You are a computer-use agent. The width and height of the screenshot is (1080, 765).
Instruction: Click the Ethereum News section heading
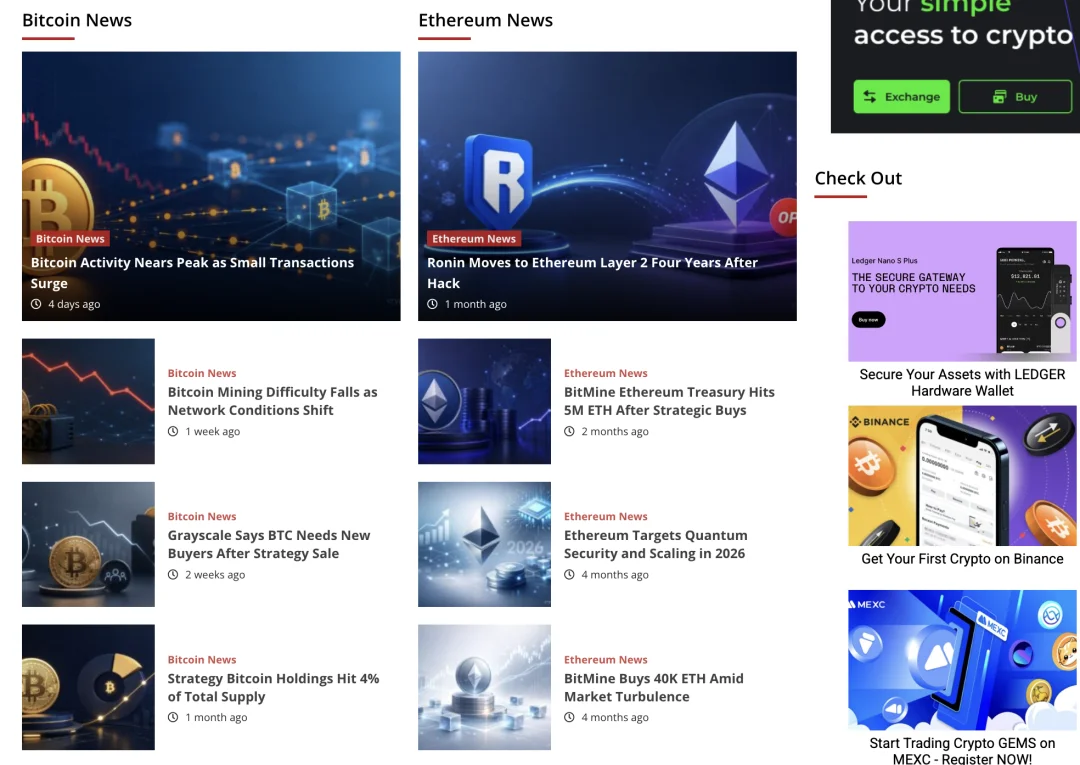coord(486,20)
